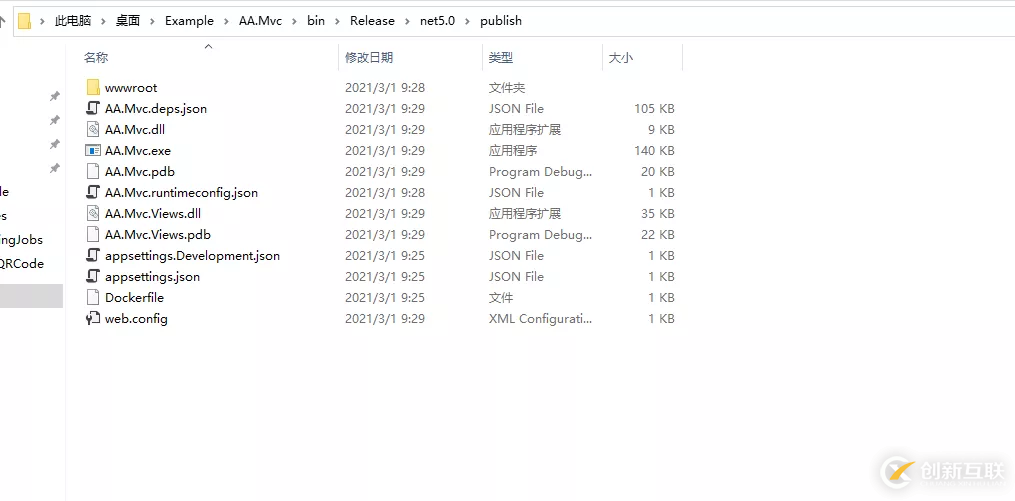
Task: Select the file name appsettings.Development.json
Action: coord(192,256)
